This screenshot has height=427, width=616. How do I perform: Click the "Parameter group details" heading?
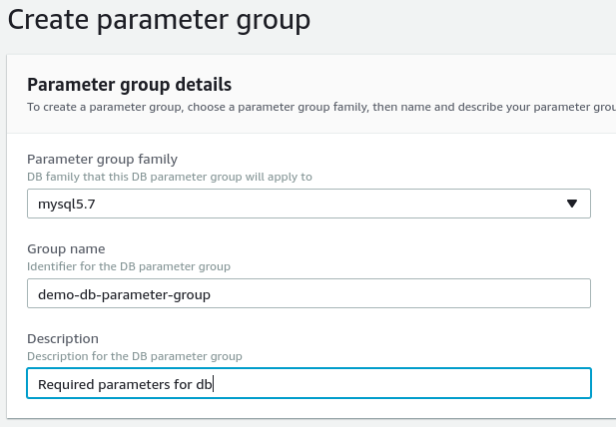point(129,84)
